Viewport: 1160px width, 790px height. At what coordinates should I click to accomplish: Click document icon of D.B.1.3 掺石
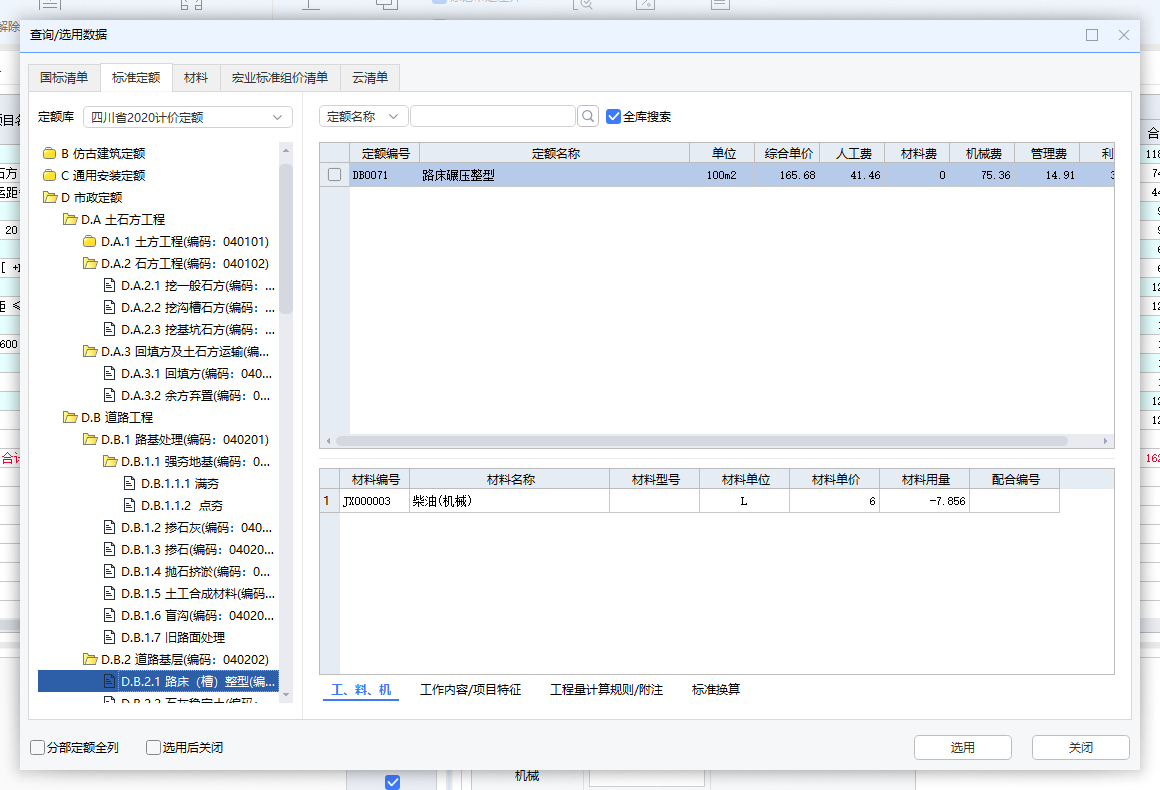coord(109,550)
